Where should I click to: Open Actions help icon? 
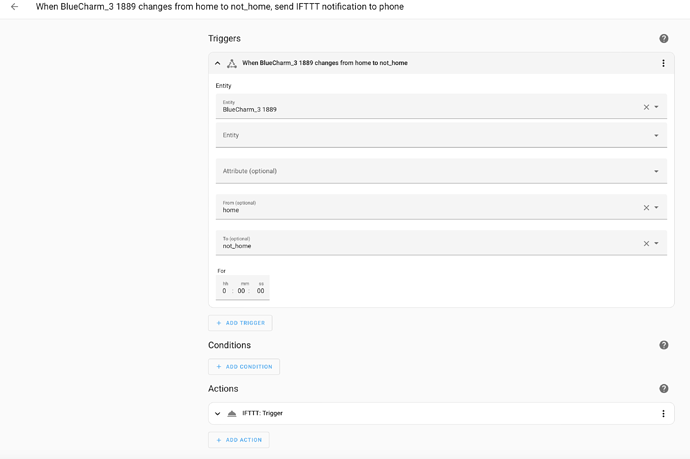(663, 389)
